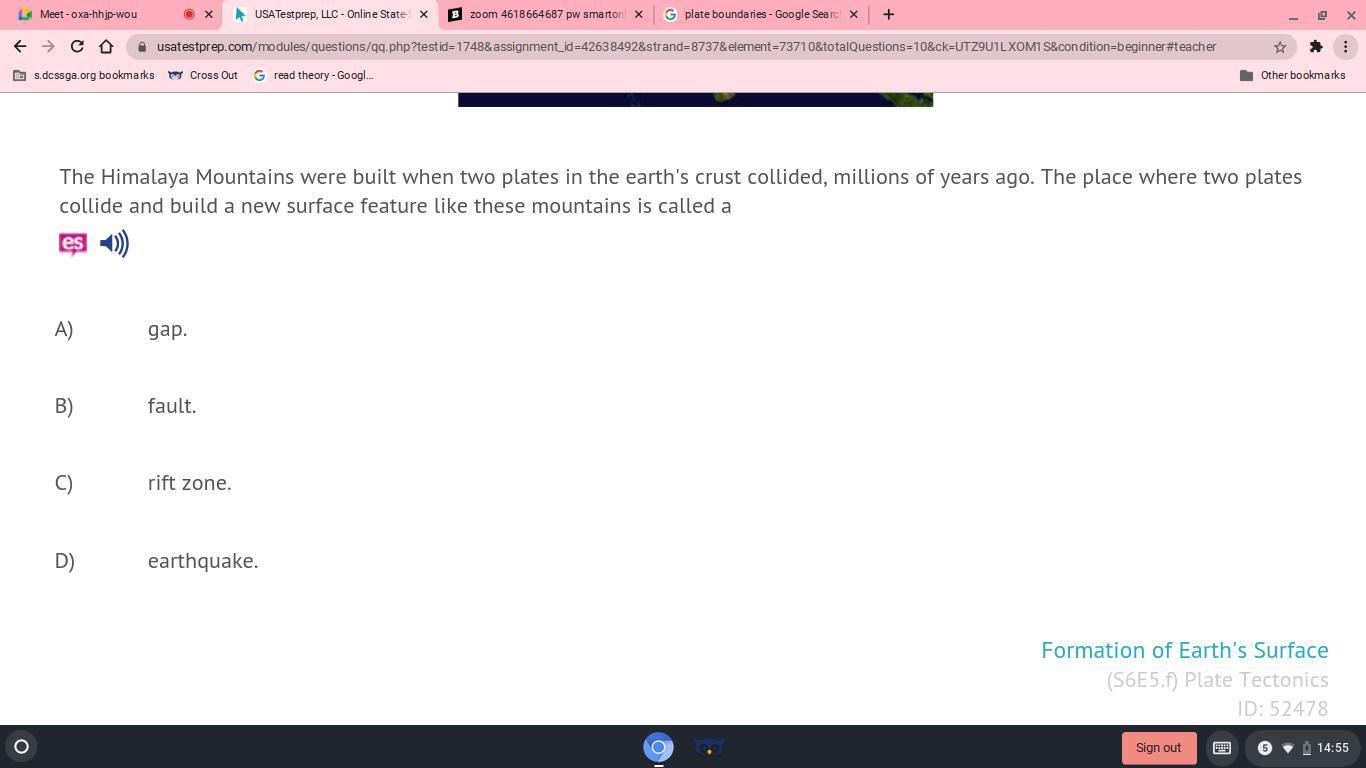Open the read theory Google bookmark

click(313, 75)
